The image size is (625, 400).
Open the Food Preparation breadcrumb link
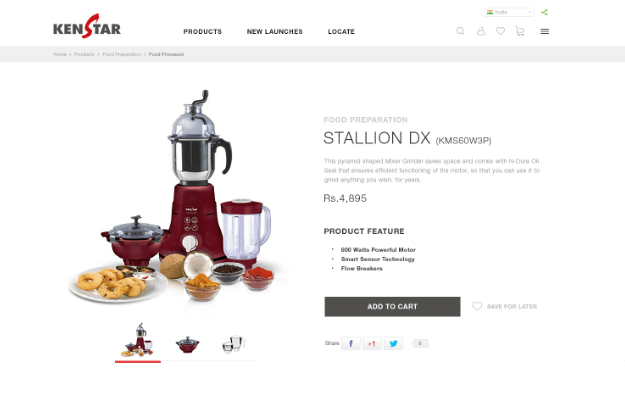(x=122, y=54)
